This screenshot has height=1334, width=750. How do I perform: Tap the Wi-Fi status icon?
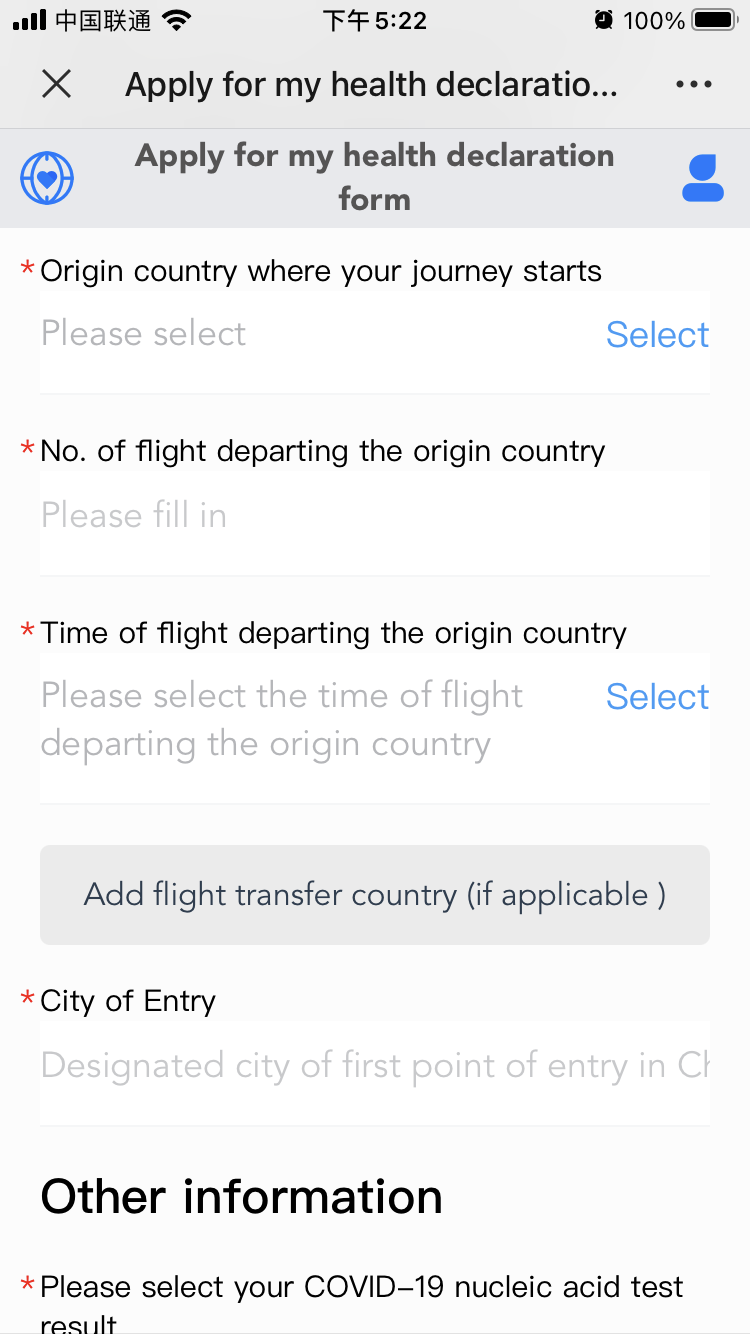pyautogui.click(x=177, y=20)
